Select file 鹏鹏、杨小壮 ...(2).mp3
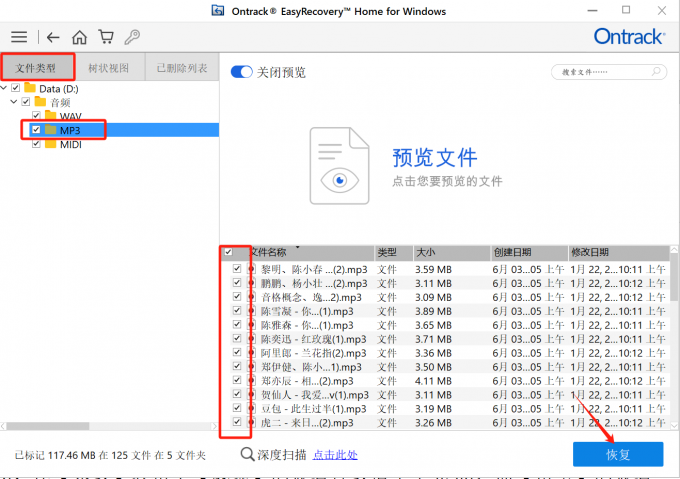Image resolution: width=680 pixels, height=479 pixels. tap(314, 283)
